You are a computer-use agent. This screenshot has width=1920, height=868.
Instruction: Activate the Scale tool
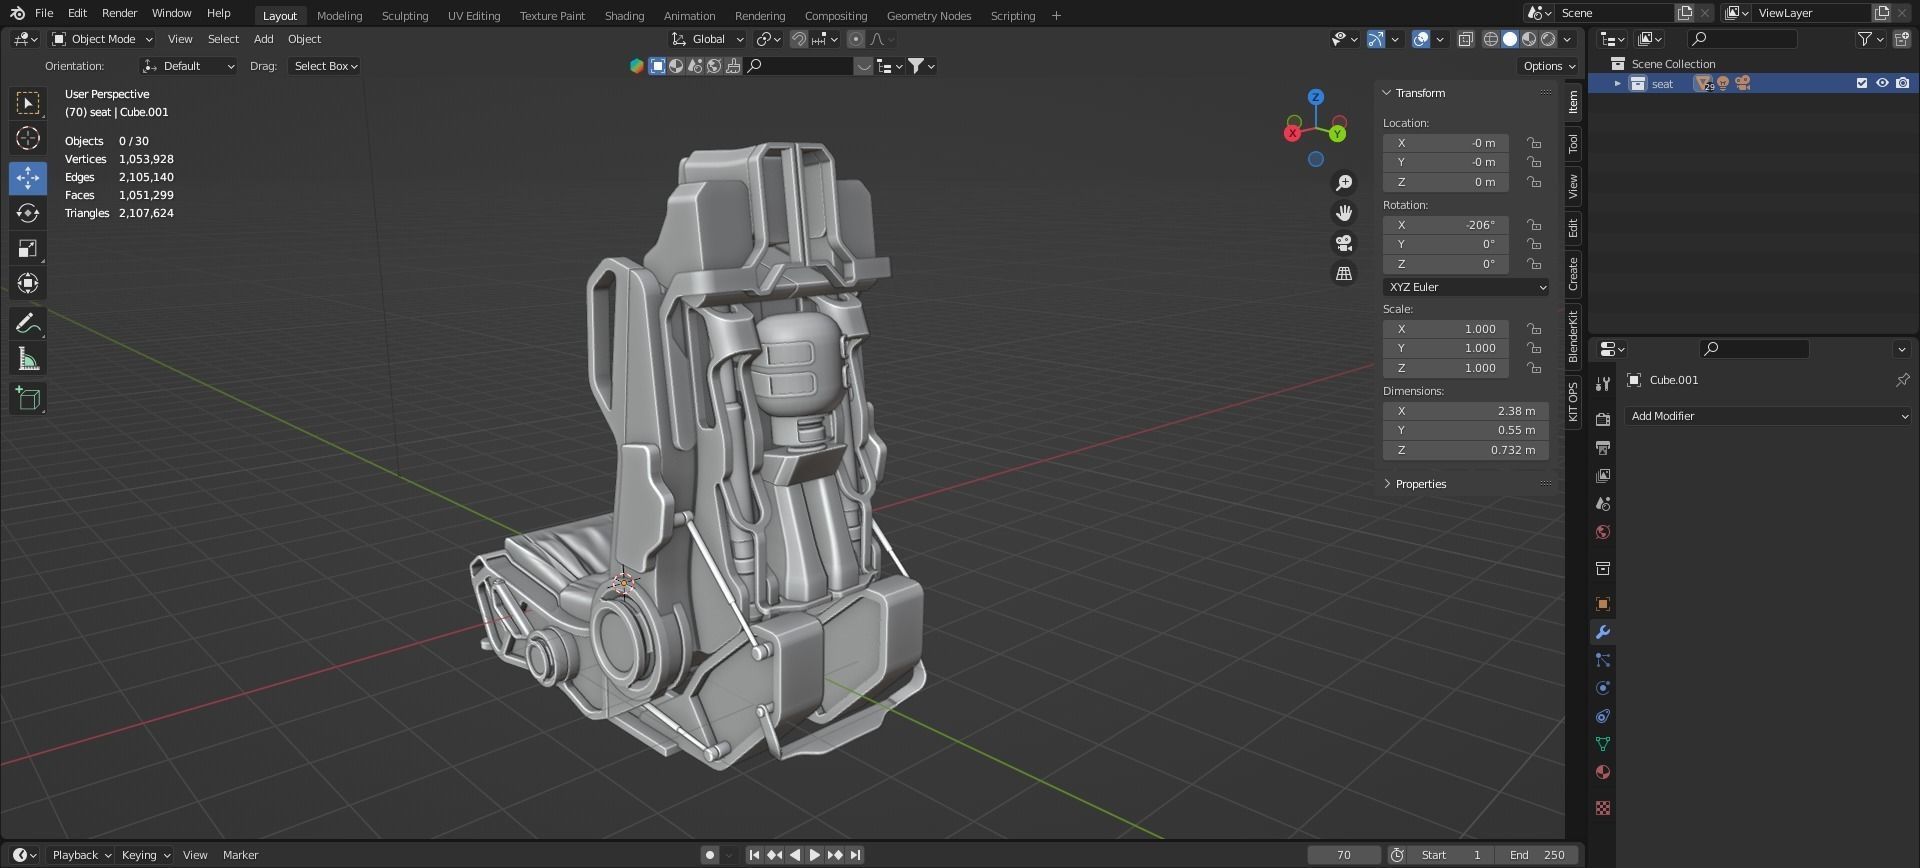(x=28, y=248)
